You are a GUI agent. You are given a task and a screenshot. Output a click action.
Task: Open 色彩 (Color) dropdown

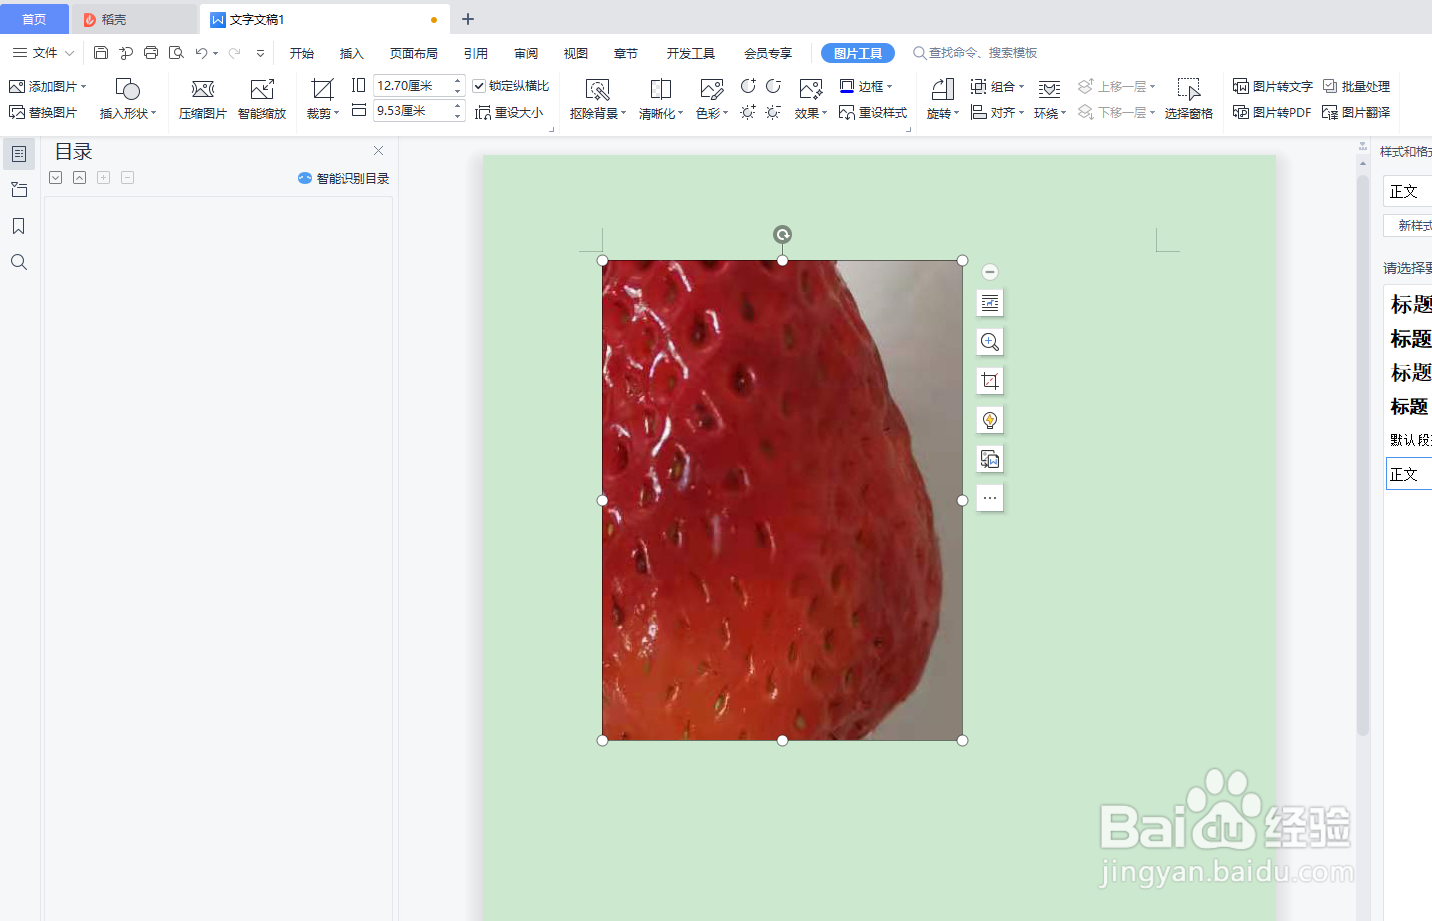(x=712, y=100)
